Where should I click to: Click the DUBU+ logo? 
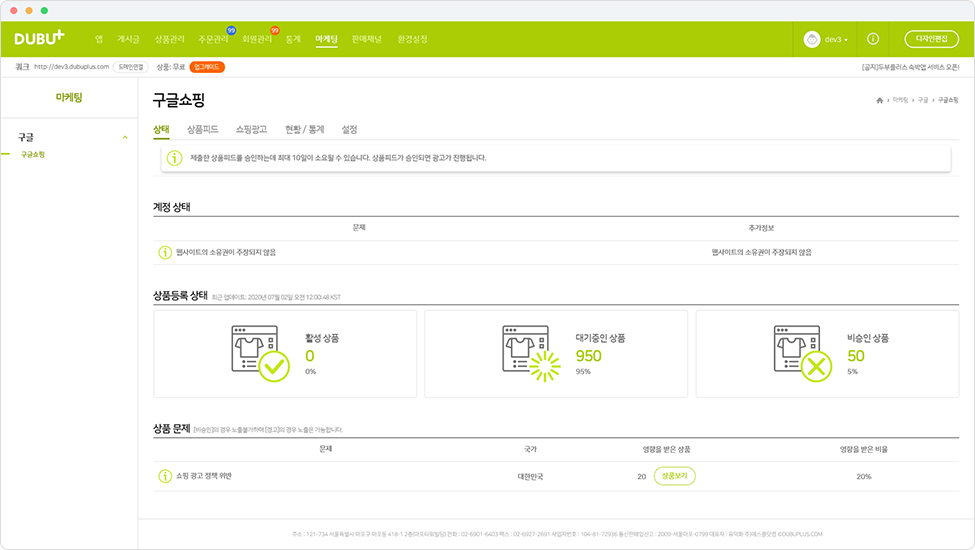click(x=39, y=38)
